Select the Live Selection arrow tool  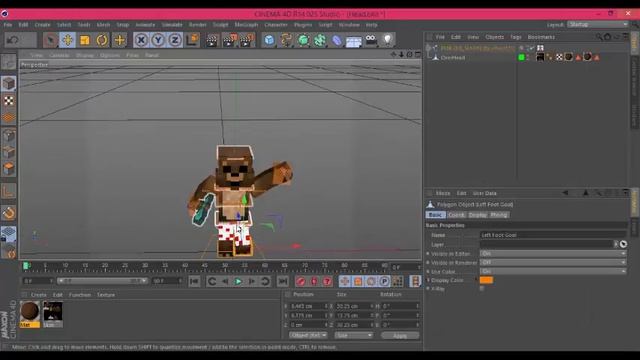(x=51, y=40)
